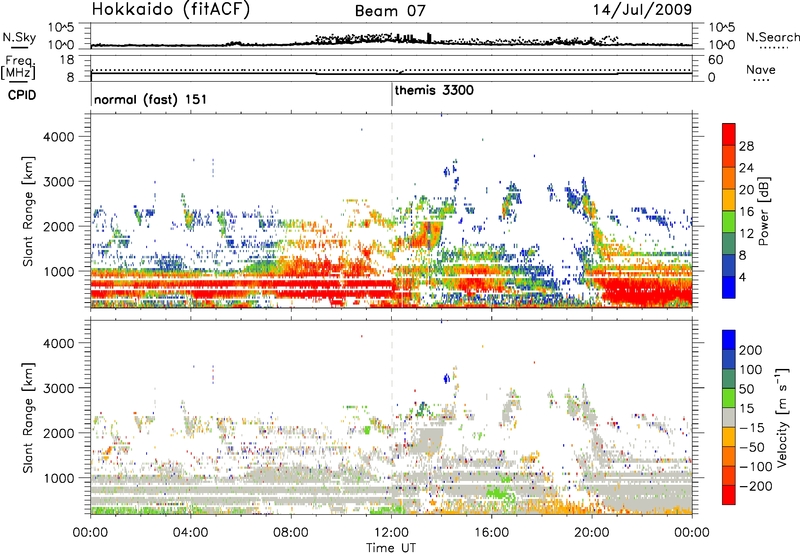This screenshot has height=554, width=800.
Task: Click the 3000 km tick on power panel
Action: tap(59, 182)
